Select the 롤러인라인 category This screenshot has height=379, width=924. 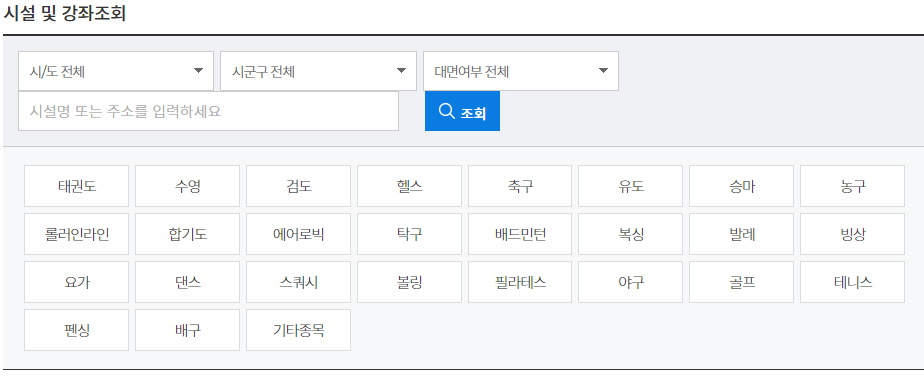click(x=77, y=234)
